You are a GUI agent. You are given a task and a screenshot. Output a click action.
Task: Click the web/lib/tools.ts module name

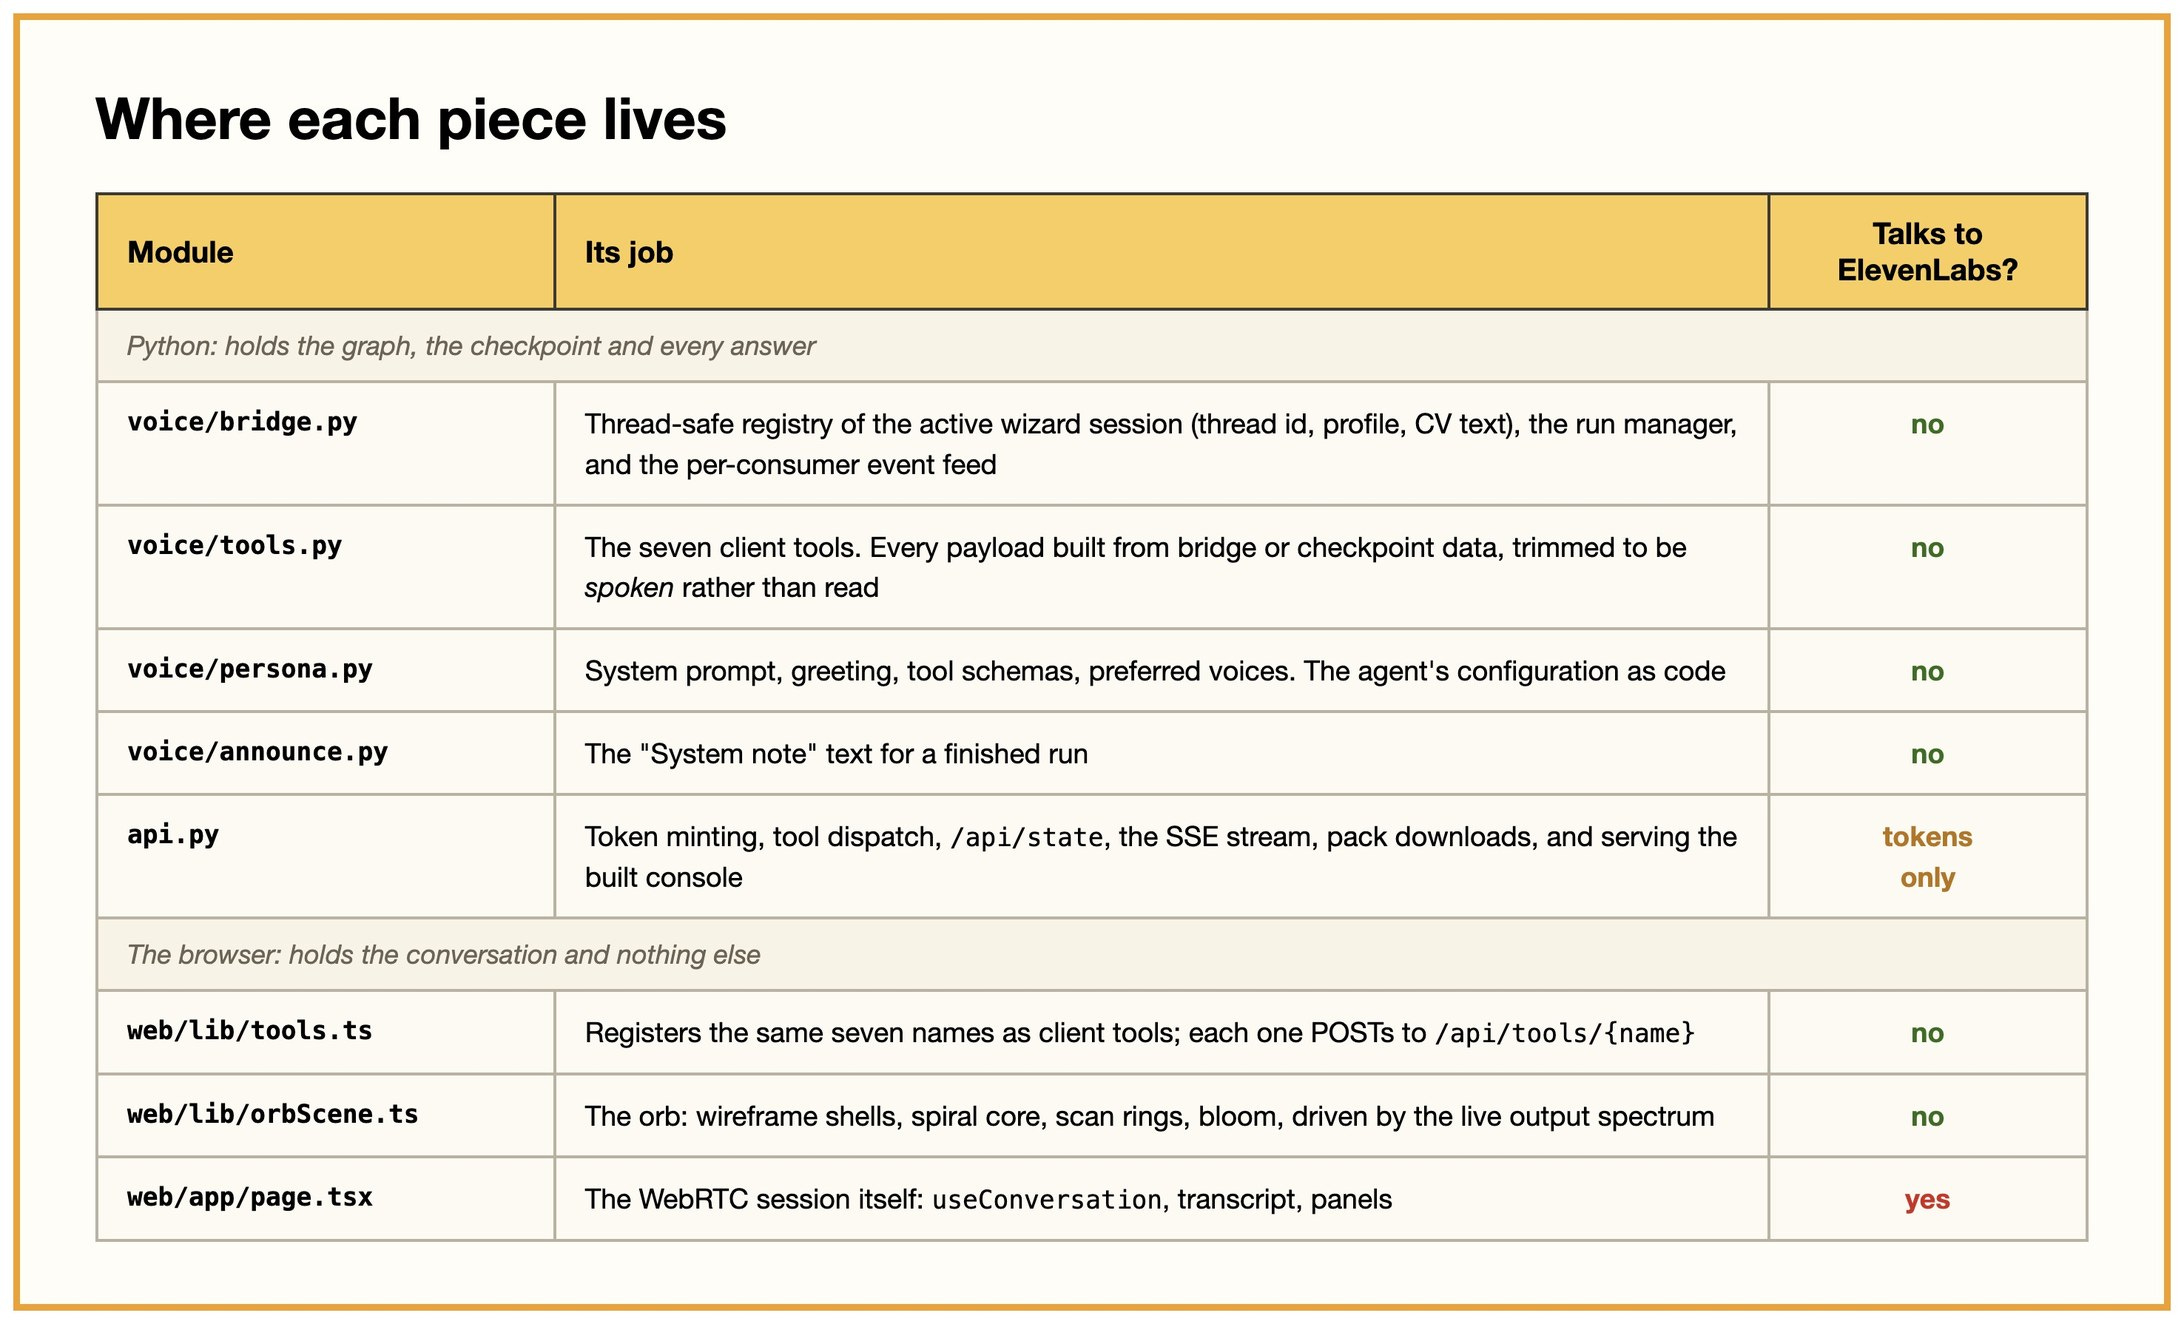pyautogui.click(x=250, y=1031)
